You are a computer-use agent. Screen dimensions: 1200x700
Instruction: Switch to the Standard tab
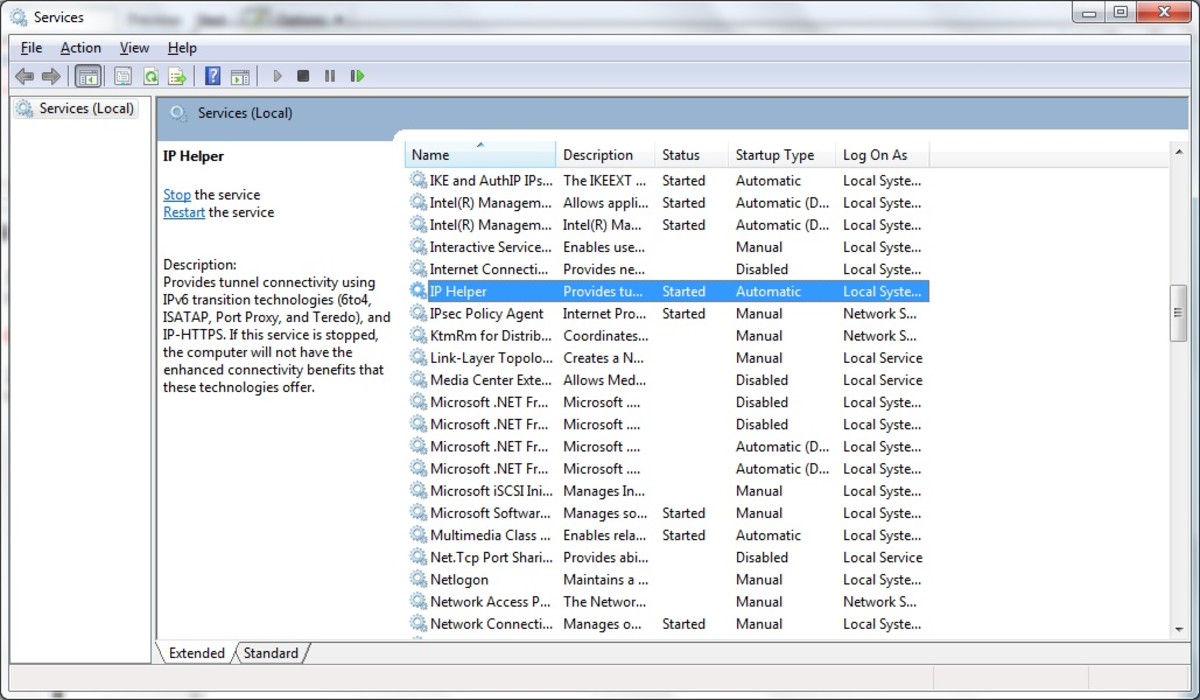point(270,653)
